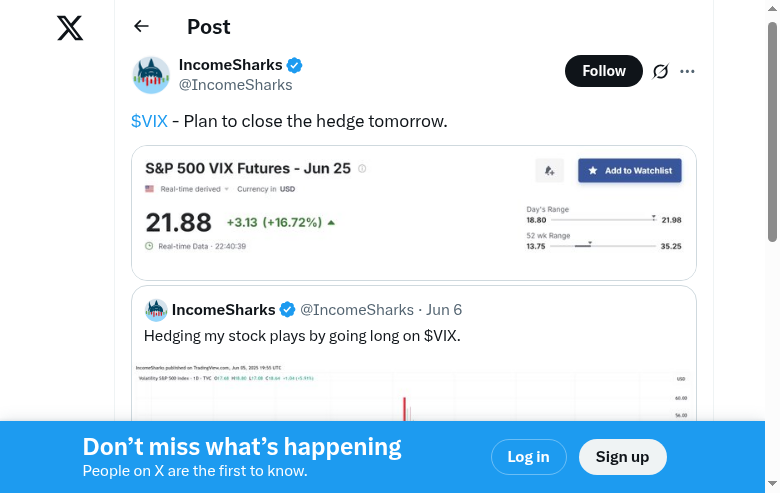Click the info icon after VIX Futures title

point(362,169)
